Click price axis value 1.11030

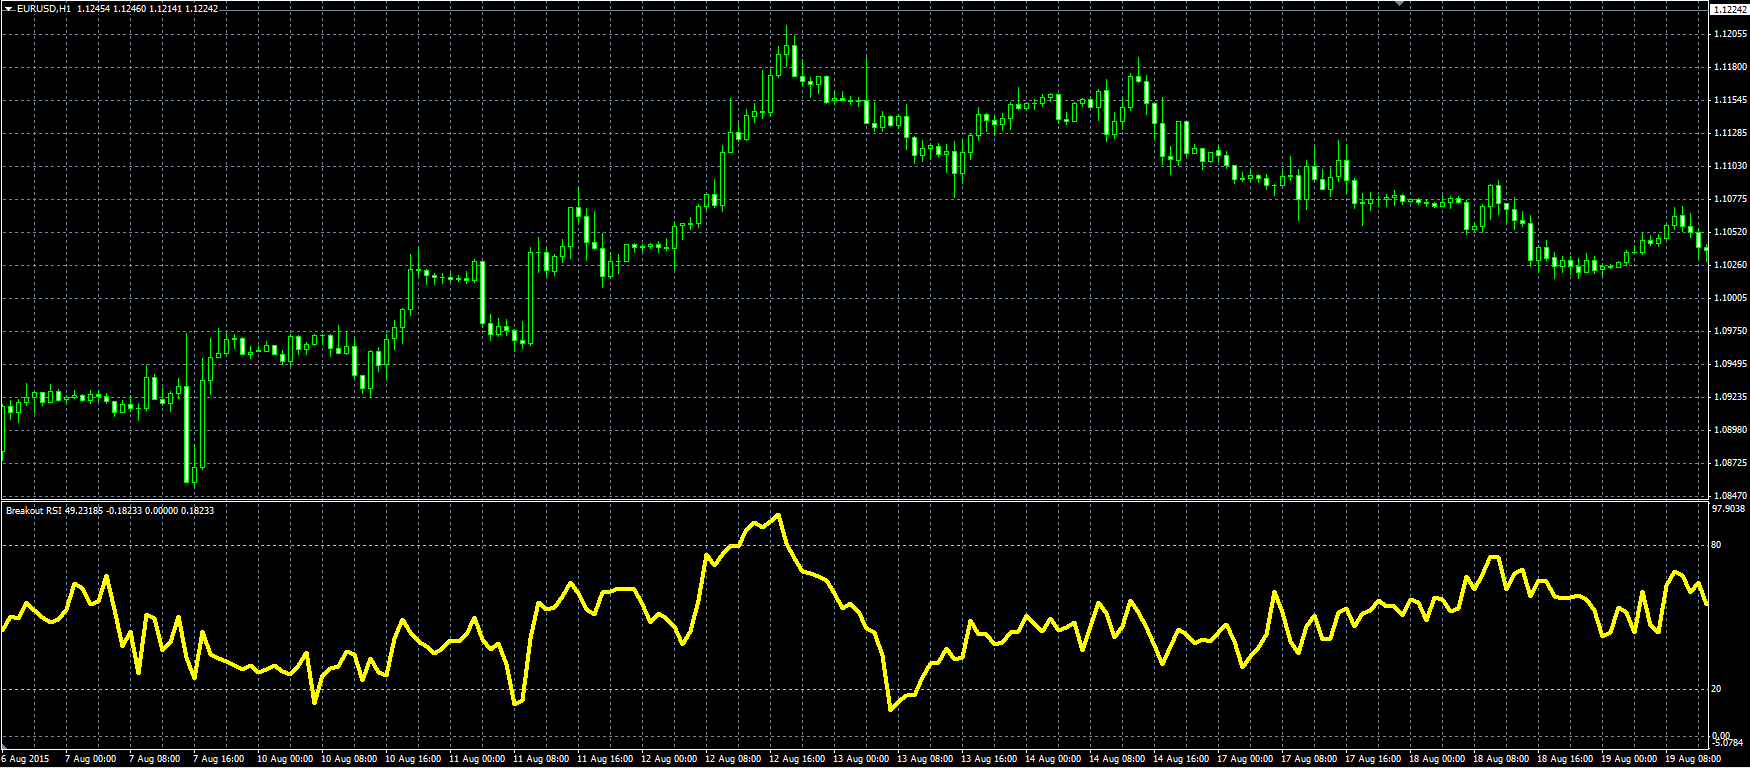click(x=1730, y=166)
